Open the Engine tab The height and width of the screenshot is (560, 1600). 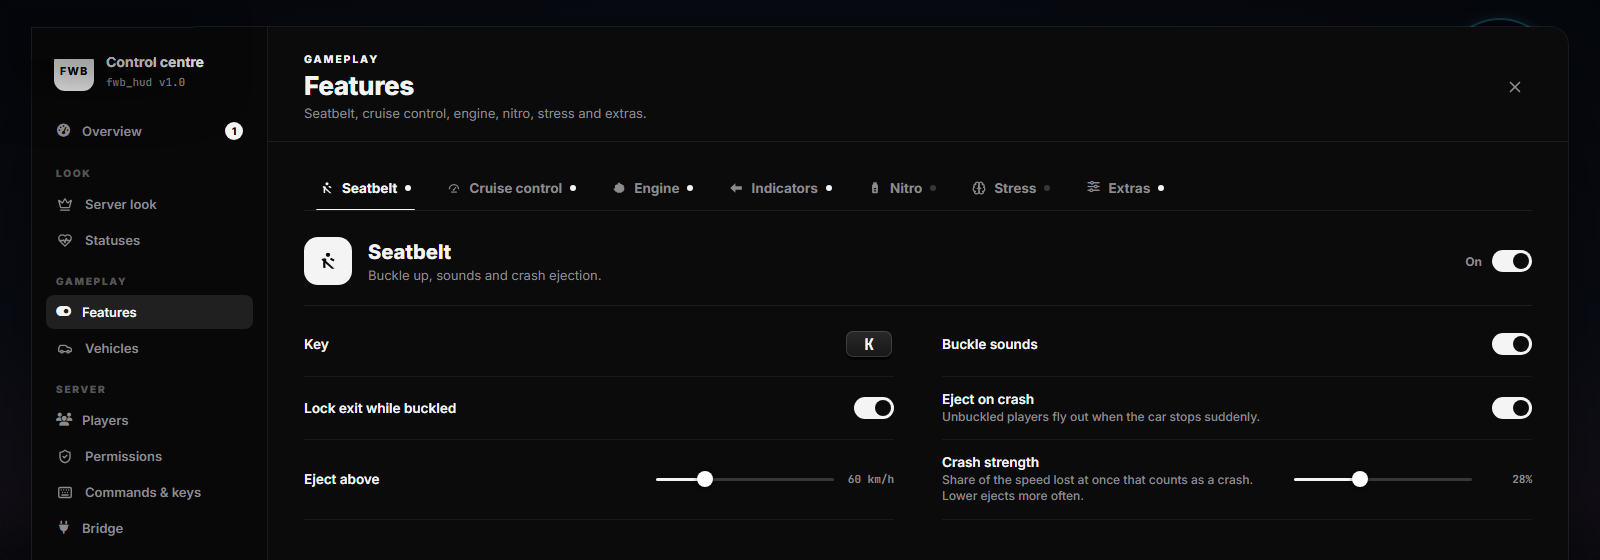pyautogui.click(x=653, y=188)
